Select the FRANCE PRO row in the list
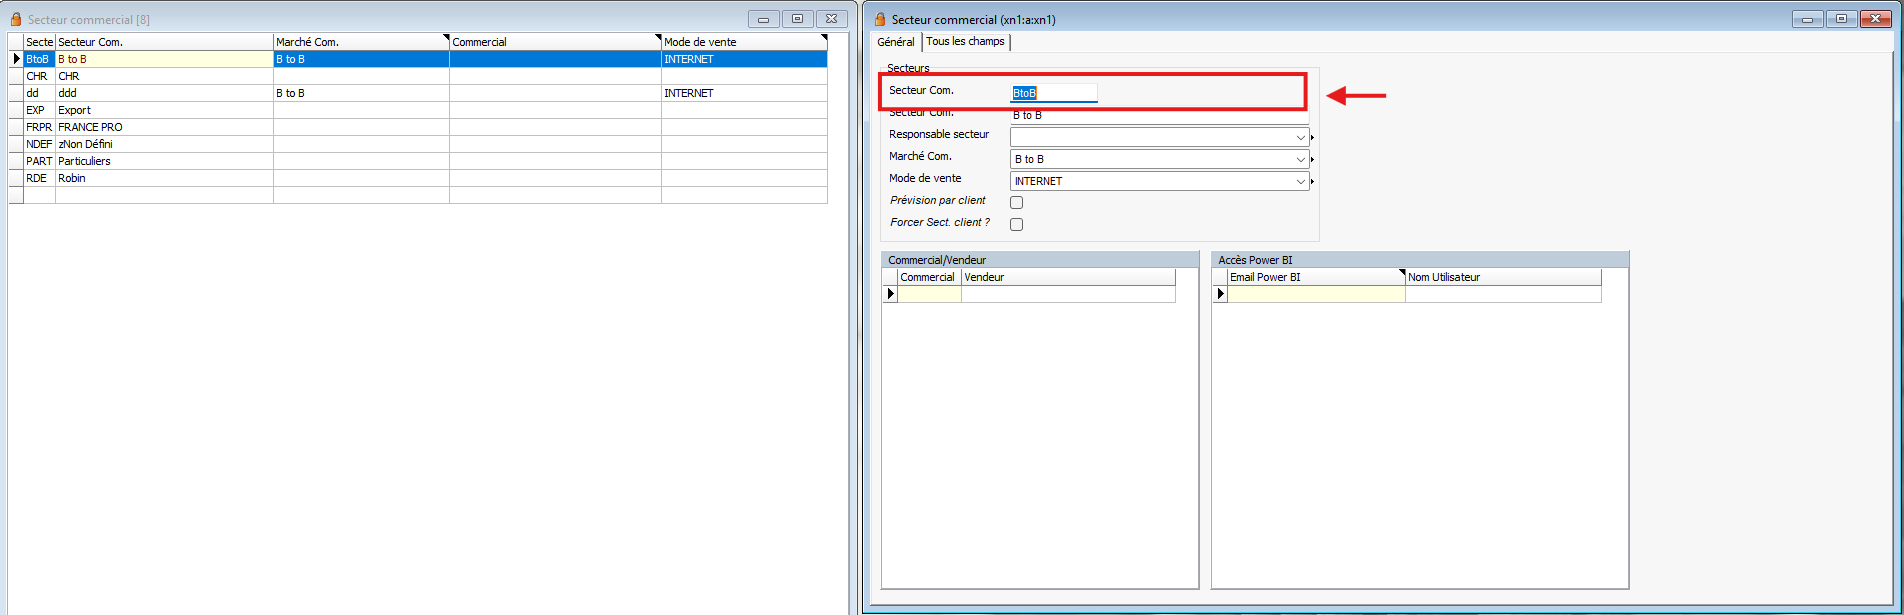Viewport: 1904px width, 615px height. pos(90,127)
